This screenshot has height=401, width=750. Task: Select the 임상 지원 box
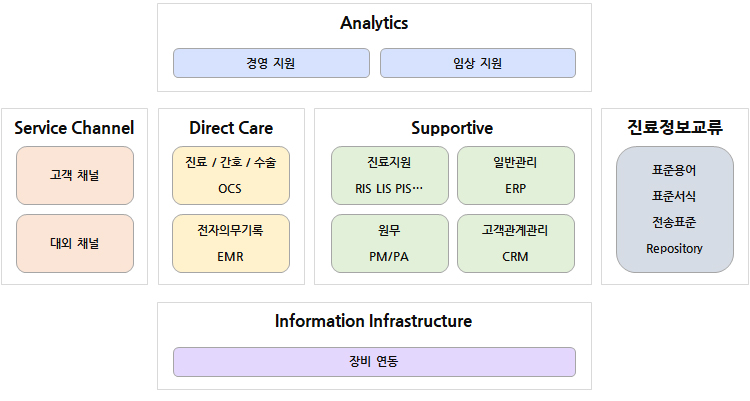pos(478,63)
